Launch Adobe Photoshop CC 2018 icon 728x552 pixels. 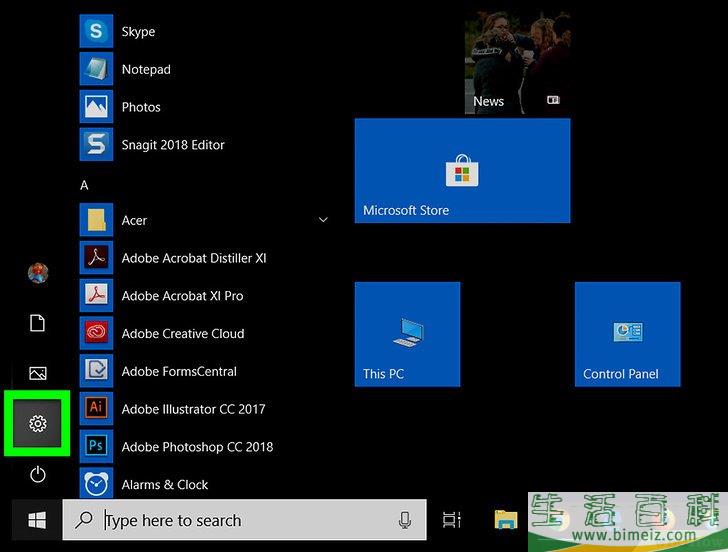coord(96,446)
